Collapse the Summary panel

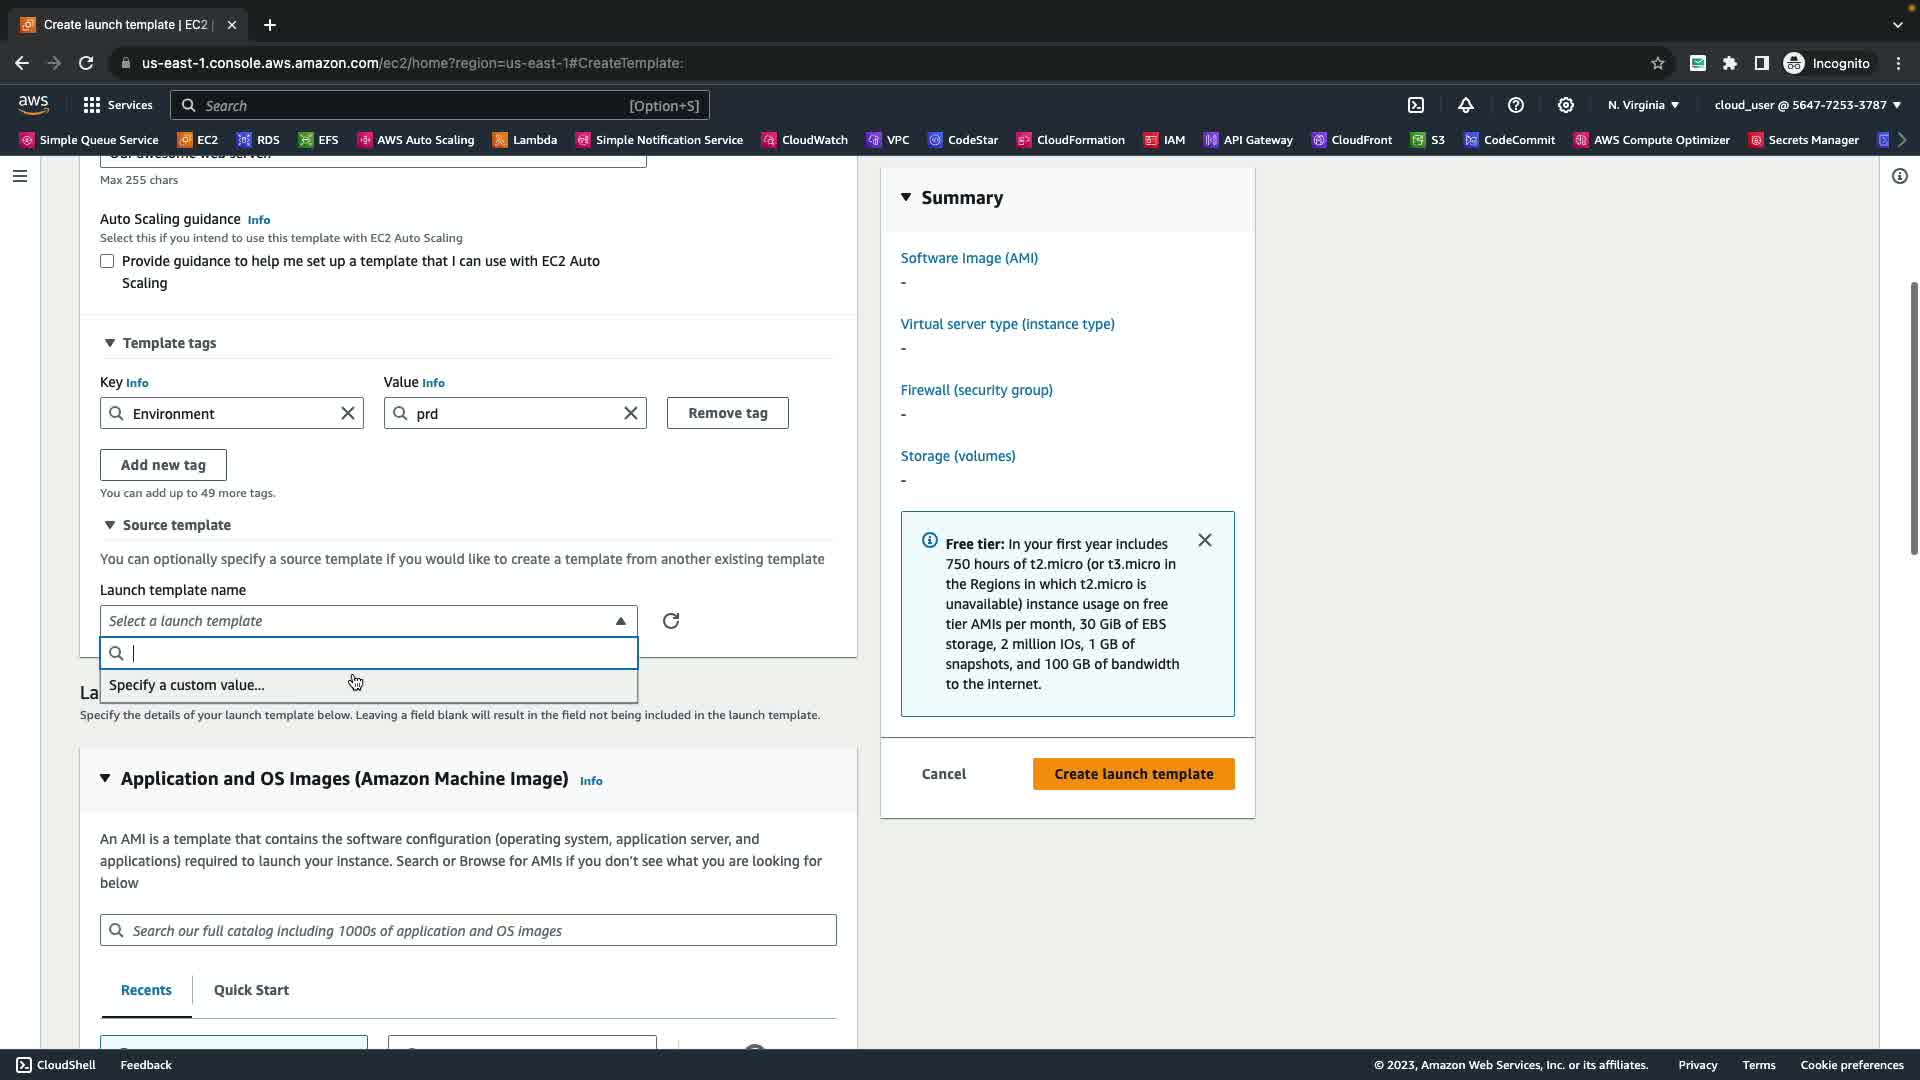(906, 198)
